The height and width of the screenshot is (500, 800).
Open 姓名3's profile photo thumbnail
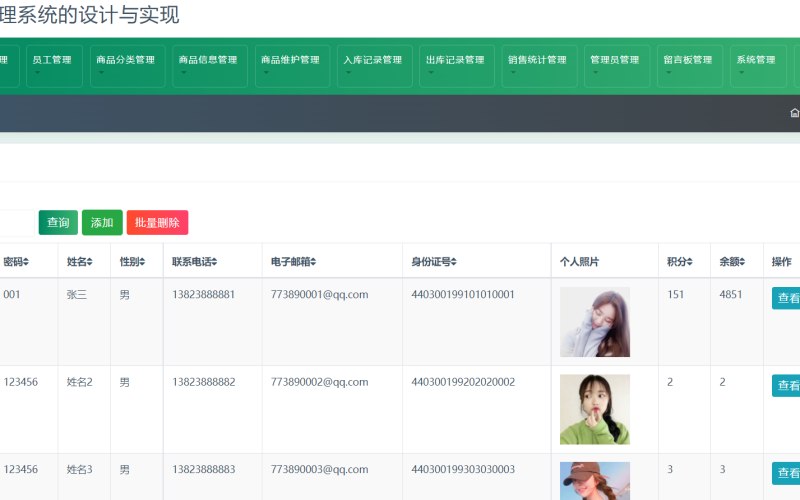[x=595, y=481]
